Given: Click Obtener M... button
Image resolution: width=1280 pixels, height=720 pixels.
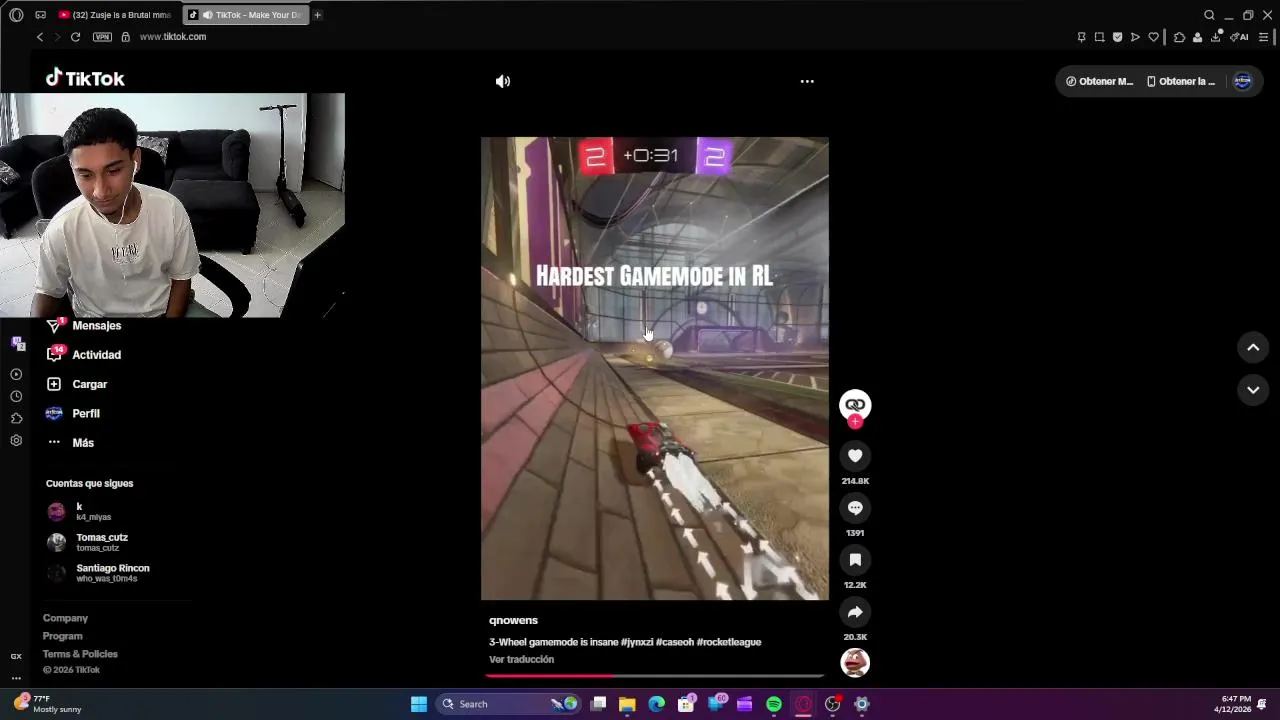Looking at the screenshot, I should point(1099,82).
